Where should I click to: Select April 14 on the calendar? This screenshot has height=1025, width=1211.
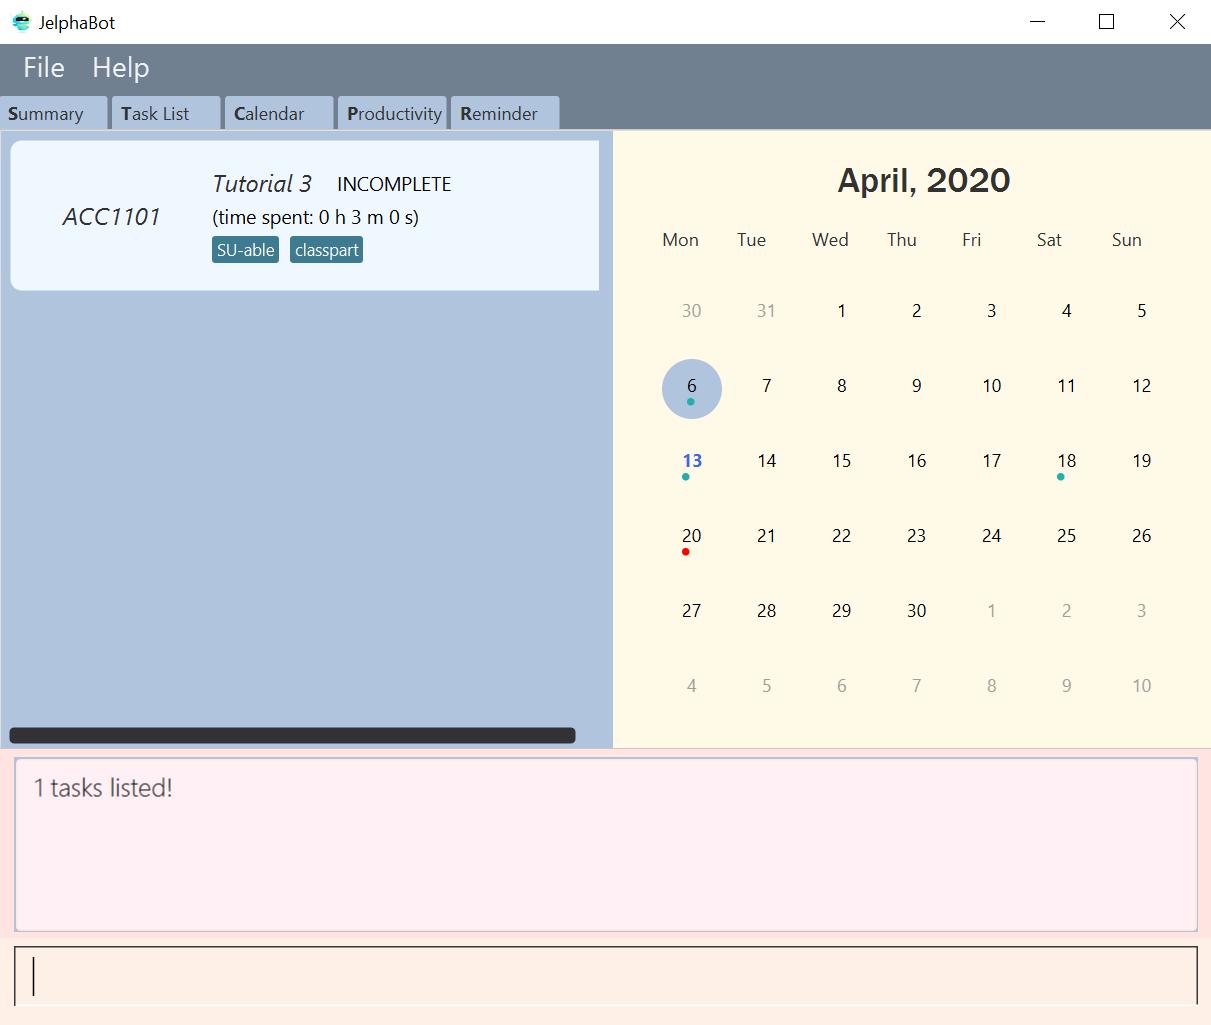pos(766,461)
